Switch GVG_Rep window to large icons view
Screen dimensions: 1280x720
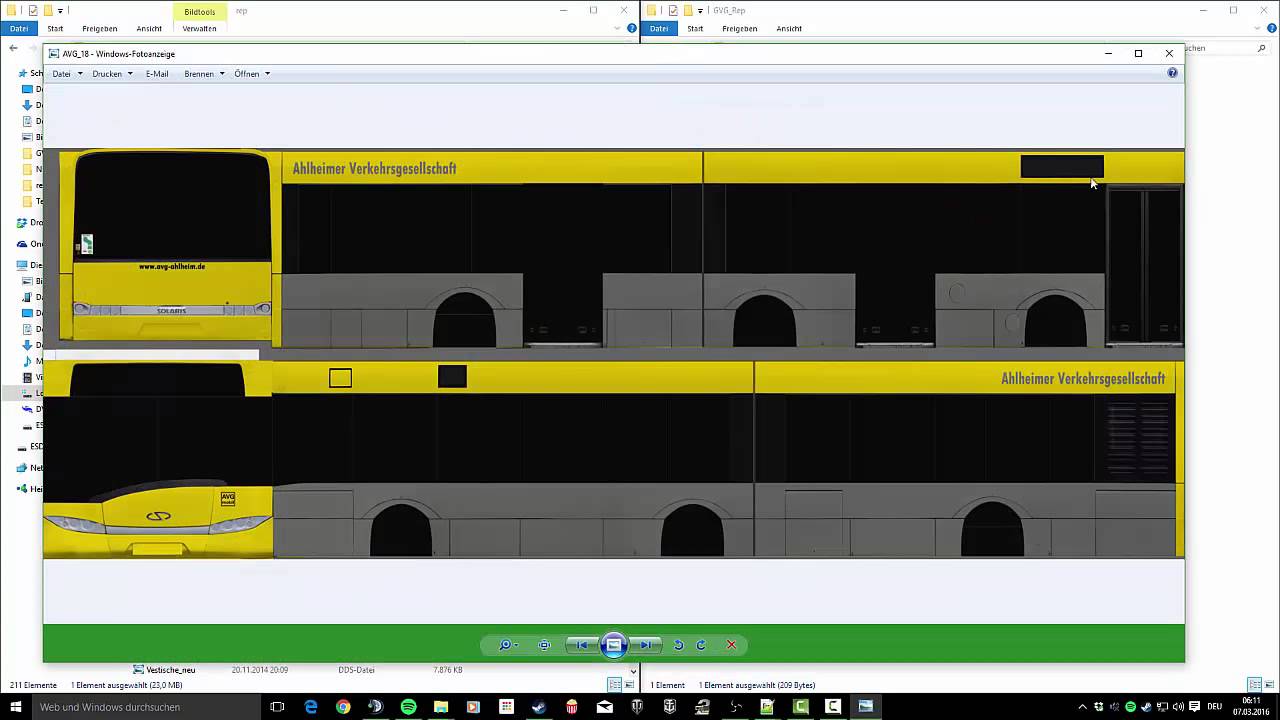tap(1269, 685)
